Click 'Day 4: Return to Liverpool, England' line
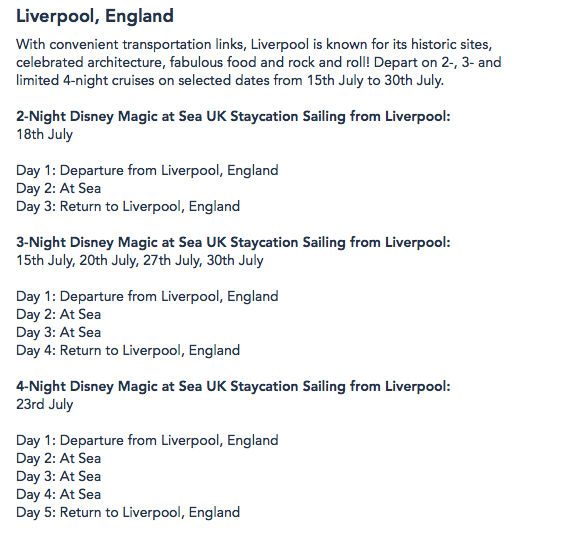This screenshot has height=536, width=585. (128, 351)
